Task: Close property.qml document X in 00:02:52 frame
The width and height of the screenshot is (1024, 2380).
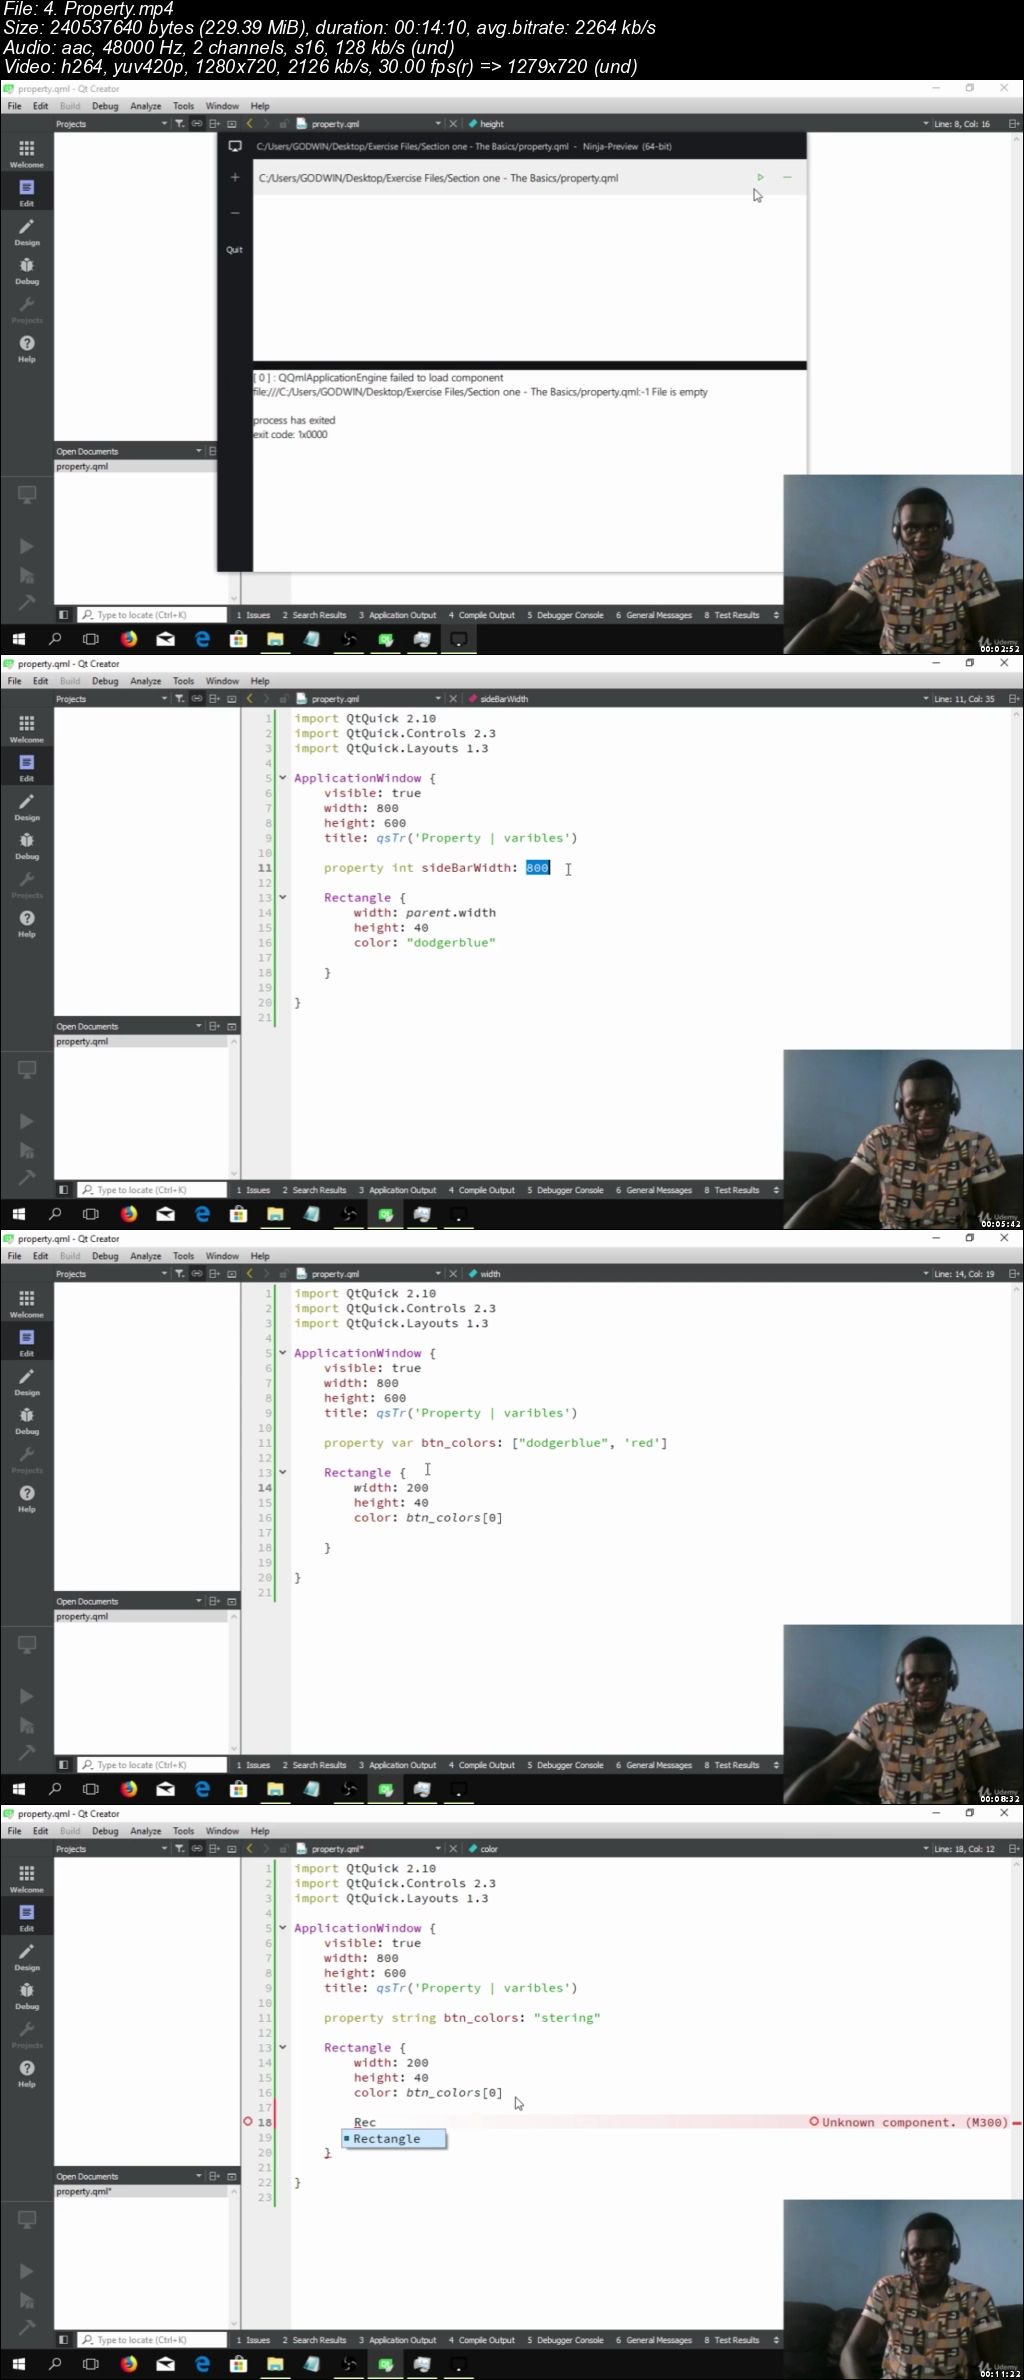Action: click(x=453, y=124)
